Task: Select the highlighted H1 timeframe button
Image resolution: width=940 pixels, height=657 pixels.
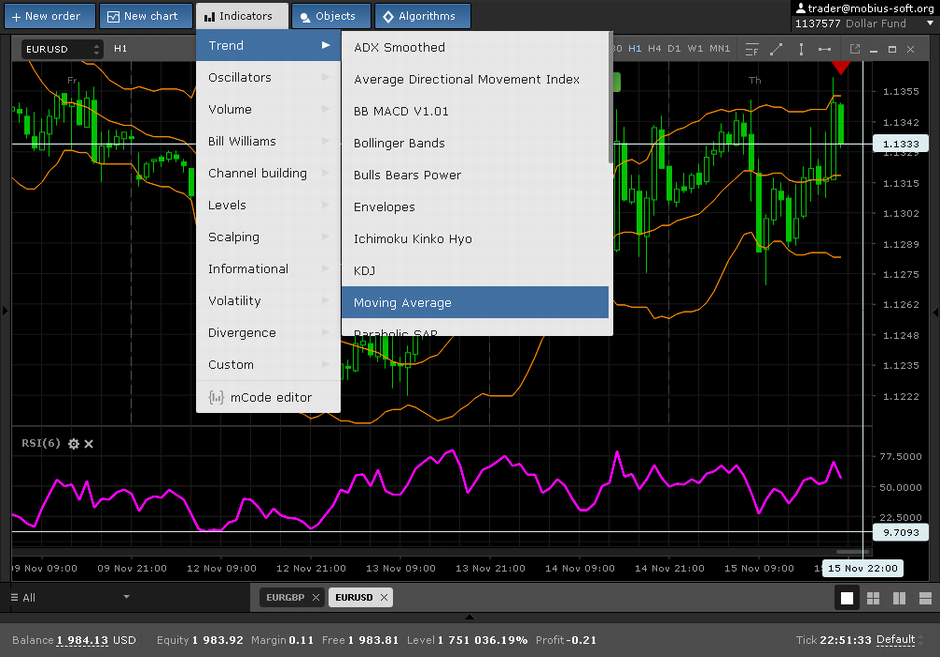Action: (635, 49)
